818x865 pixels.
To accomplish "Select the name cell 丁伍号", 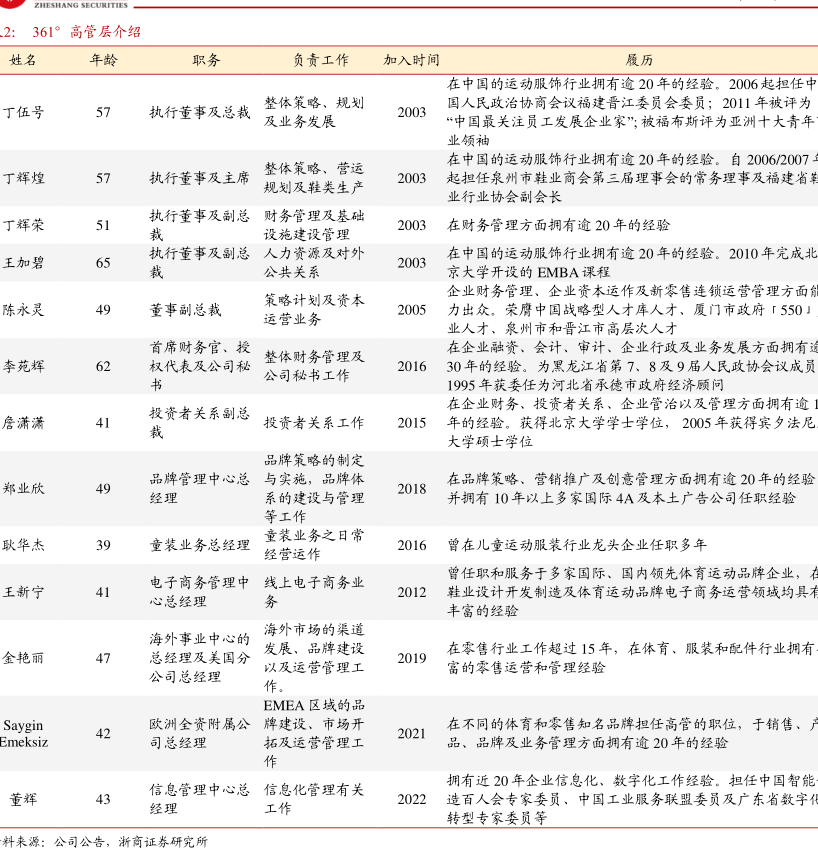I will [x=23, y=112].
